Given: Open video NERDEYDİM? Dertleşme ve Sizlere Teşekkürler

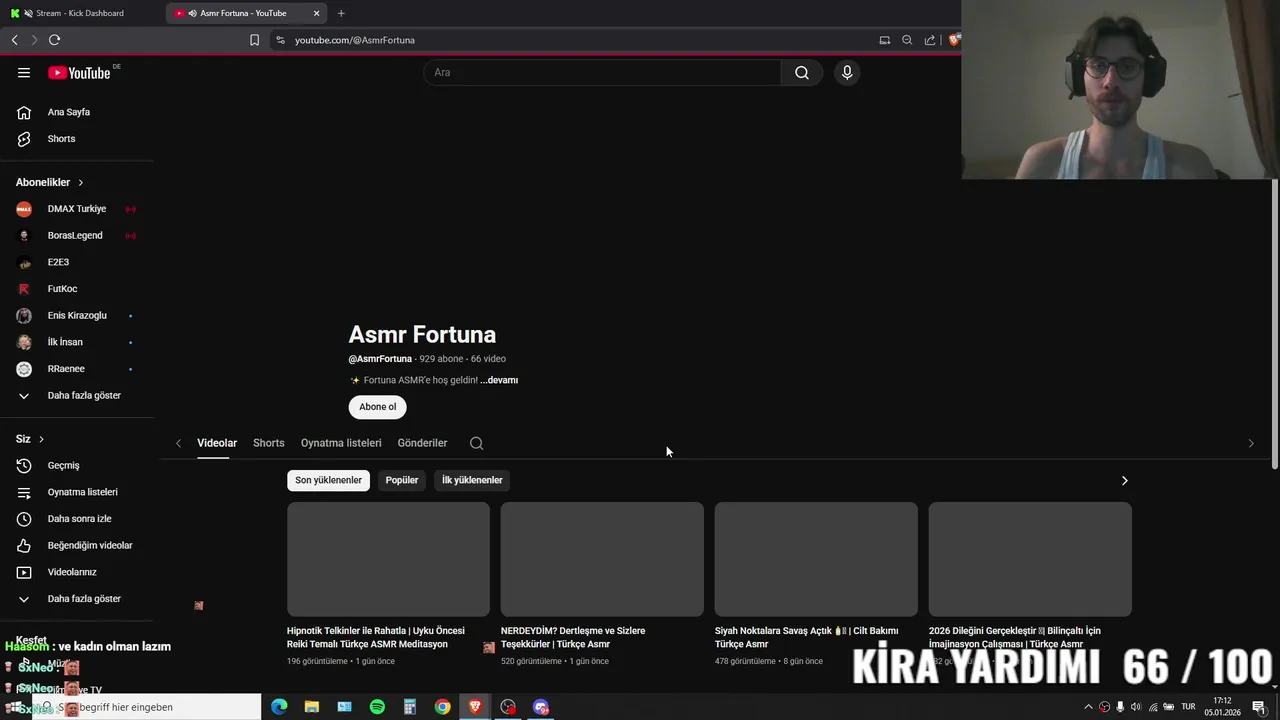Looking at the screenshot, I should (x=573, y=637).
